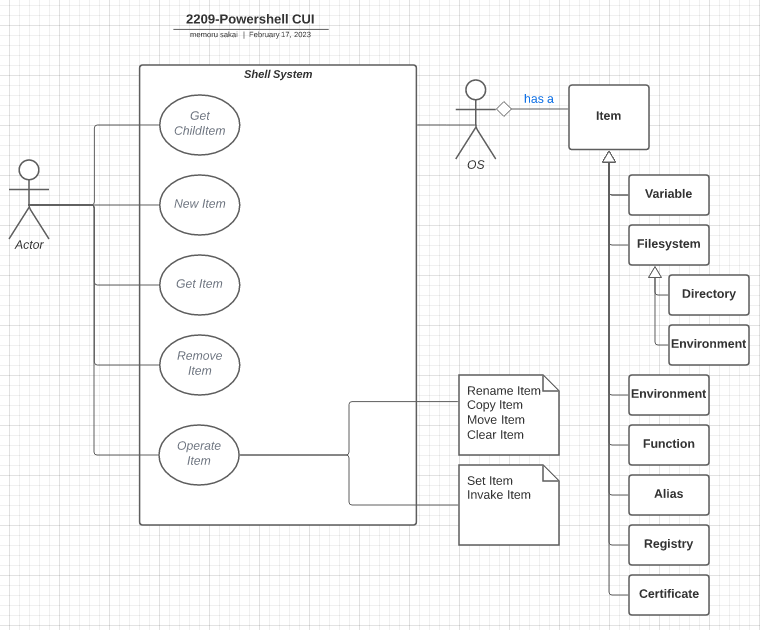Click the Variable class box
The height and width of the screenshot is (630, 760).
(669, 195)
